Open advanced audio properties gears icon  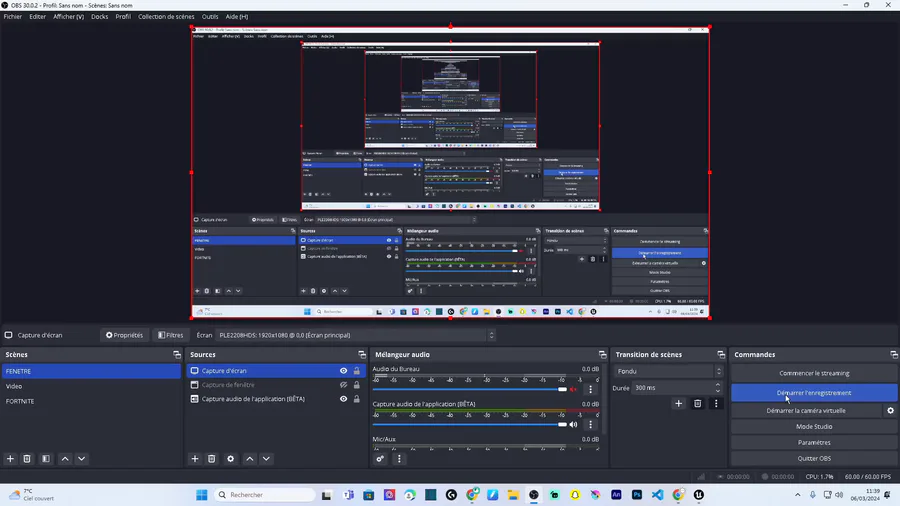pos(380,459)
